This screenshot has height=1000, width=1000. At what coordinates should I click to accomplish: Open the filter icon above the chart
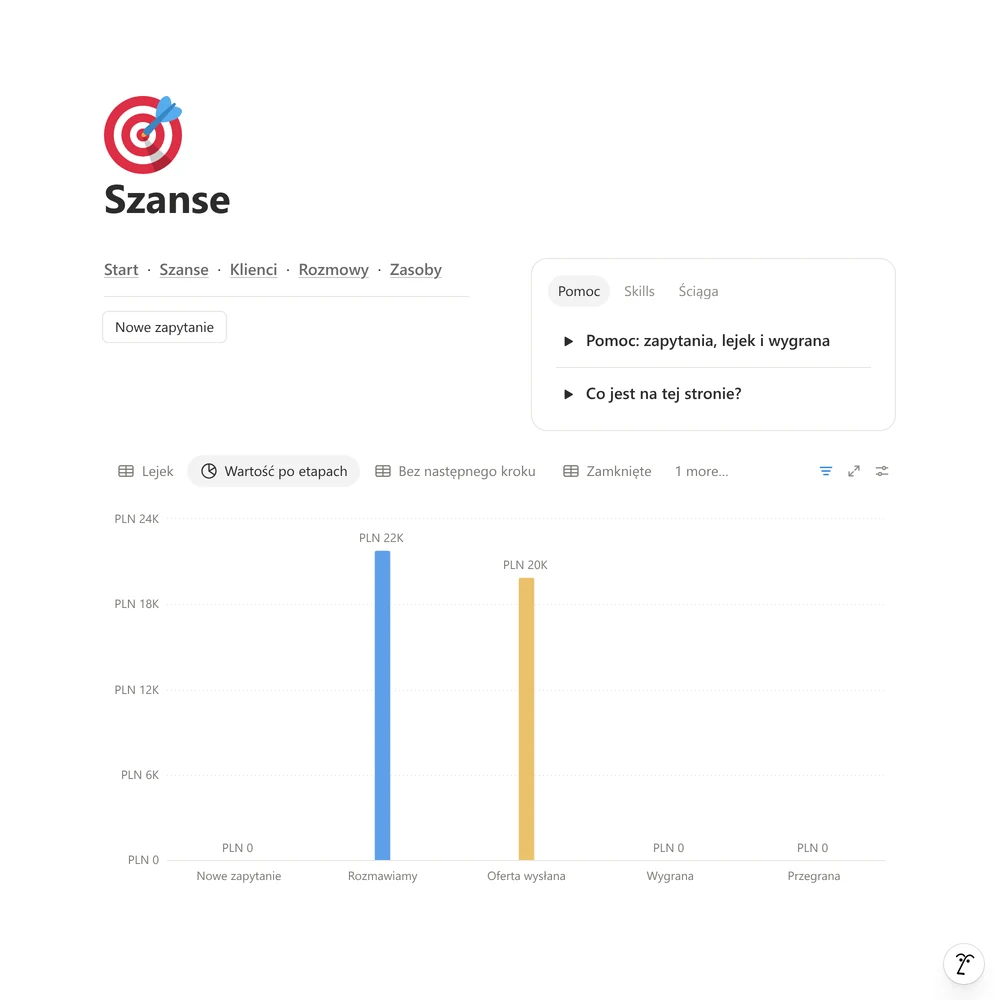coord(825,471)
